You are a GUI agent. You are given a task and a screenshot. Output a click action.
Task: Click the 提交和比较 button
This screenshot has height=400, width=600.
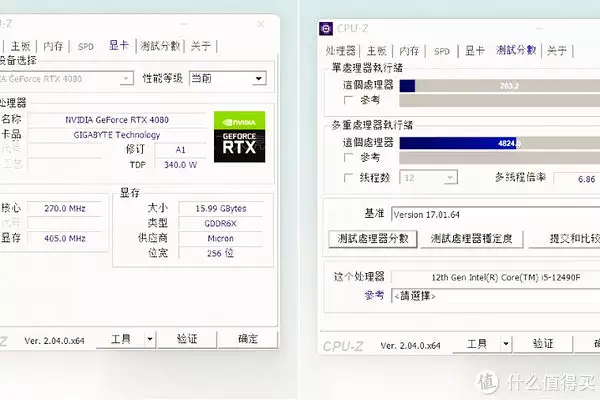[x=564, y=239]
